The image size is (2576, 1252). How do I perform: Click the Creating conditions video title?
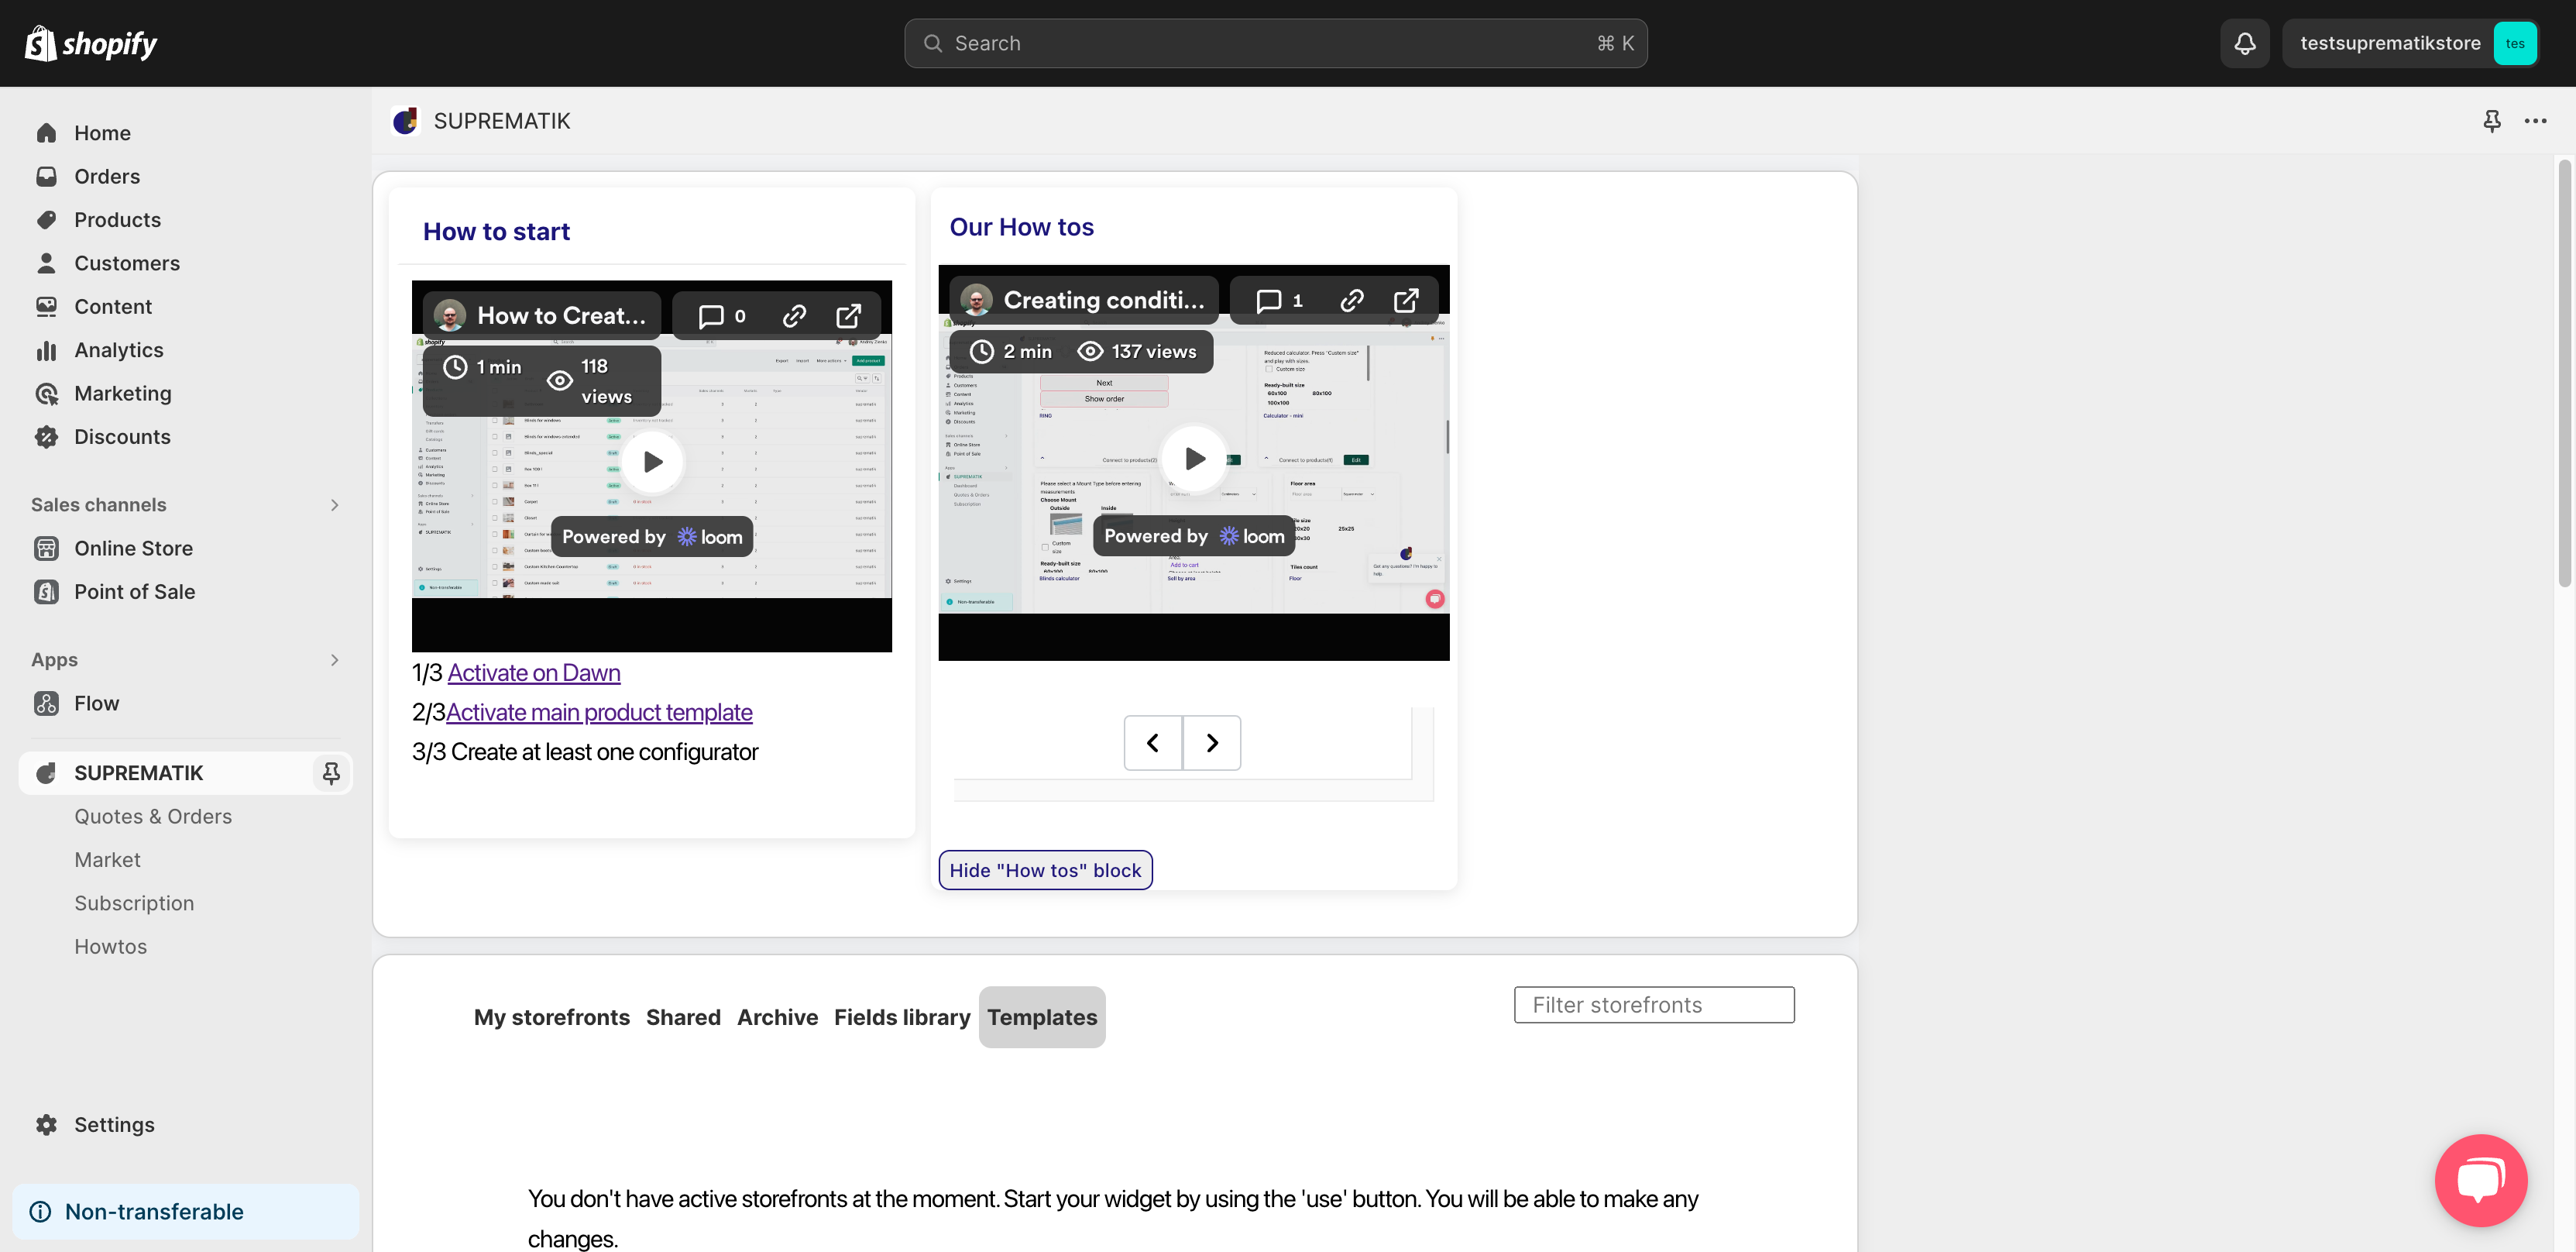click(x=1104, y=300)
